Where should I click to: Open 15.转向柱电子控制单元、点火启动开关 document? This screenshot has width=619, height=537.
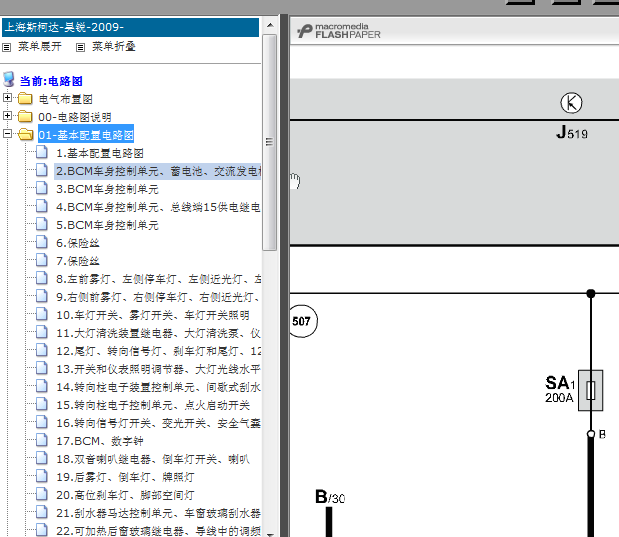[x=153, y=405]
